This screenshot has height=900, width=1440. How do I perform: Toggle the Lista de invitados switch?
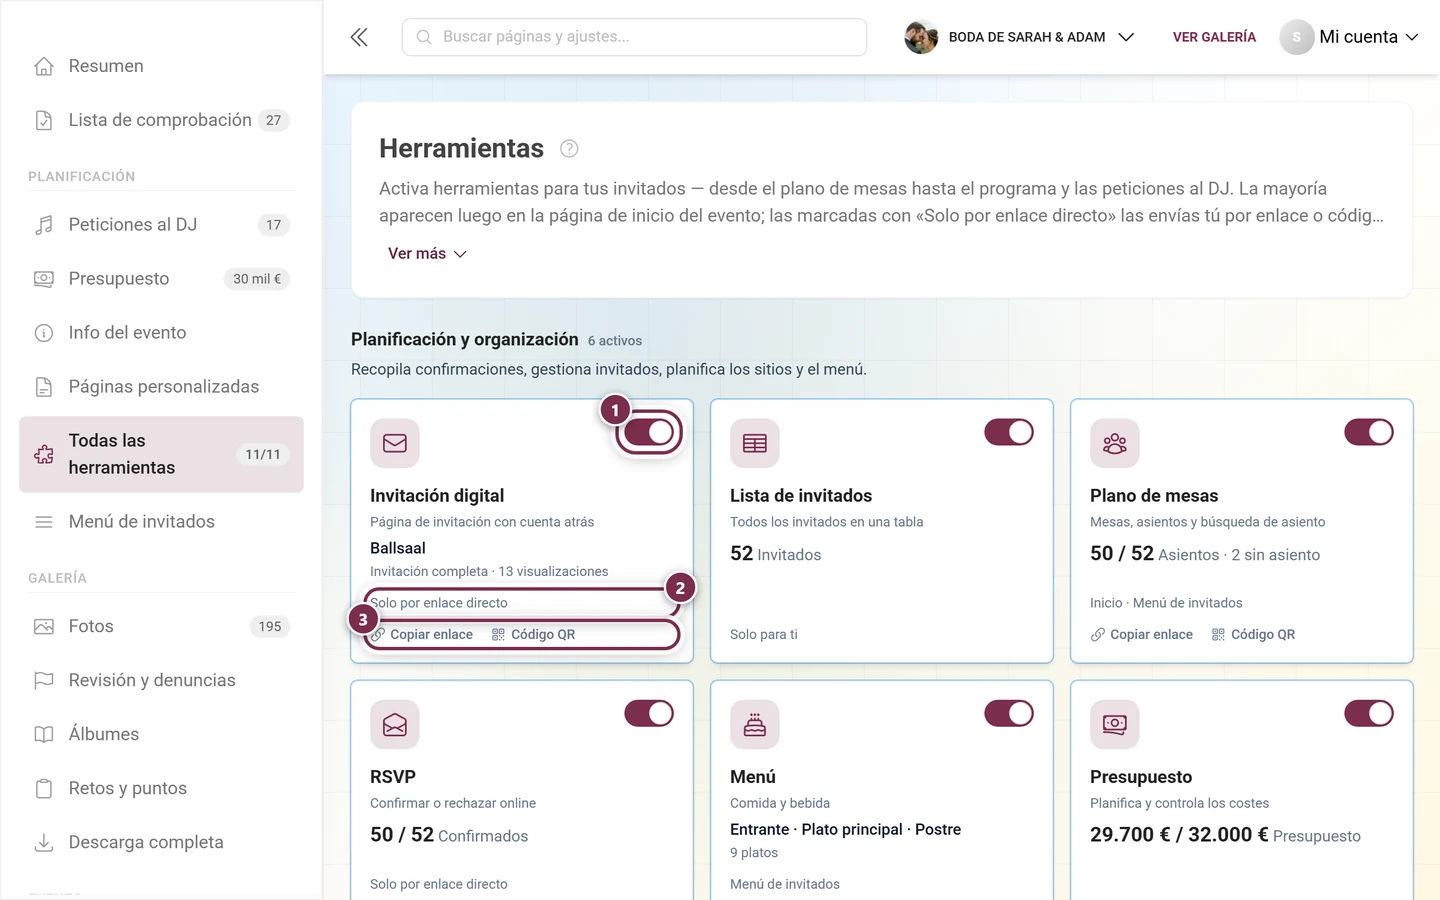[1009, 432]
